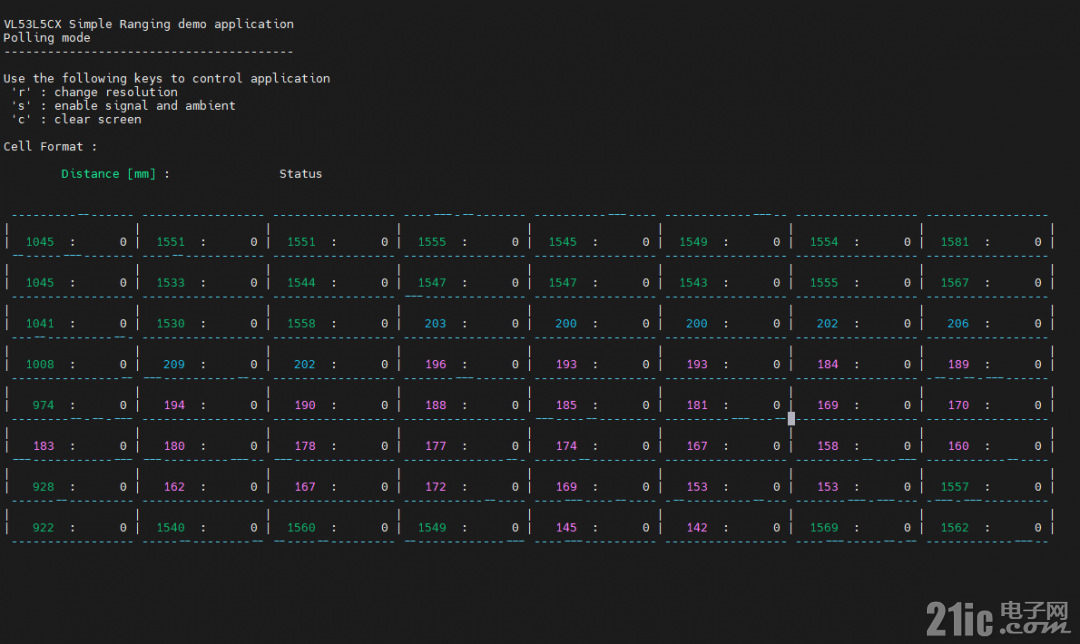
Task: Click the 'VL53L5CX Simple Ranging demo application' title line
Action: click(149, 24)
